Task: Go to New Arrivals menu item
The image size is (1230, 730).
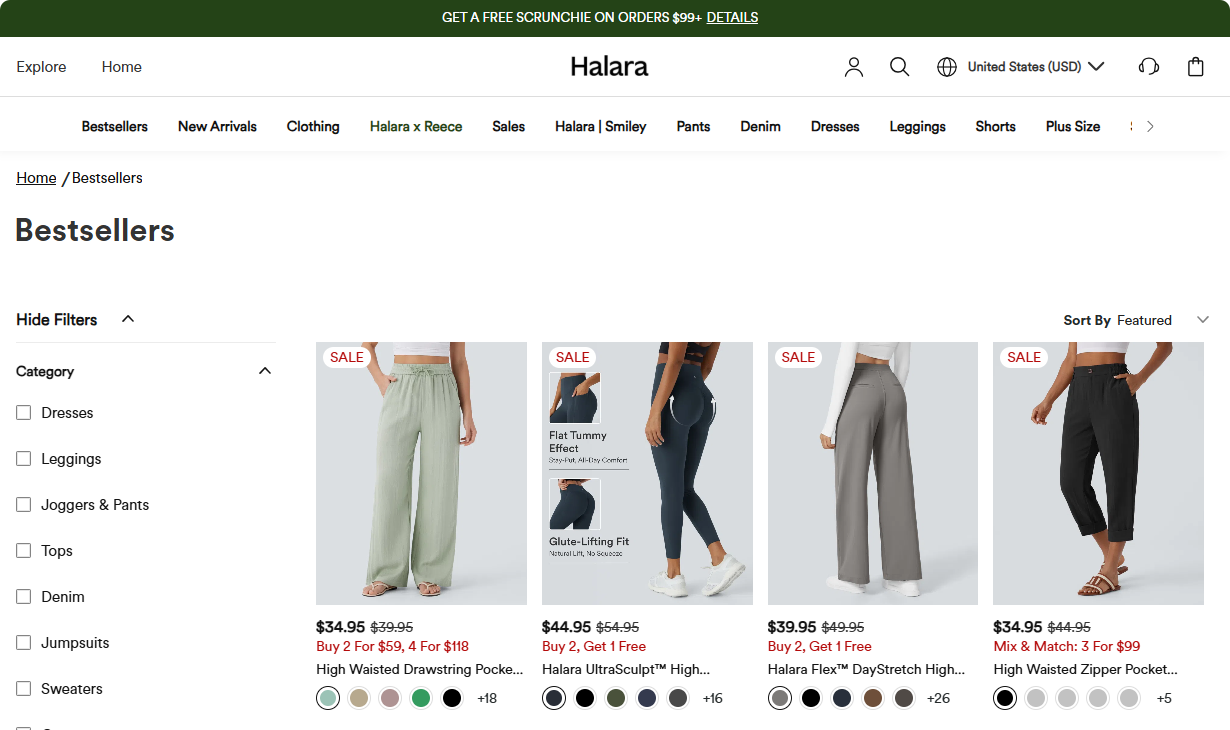Action: point(217,126)
